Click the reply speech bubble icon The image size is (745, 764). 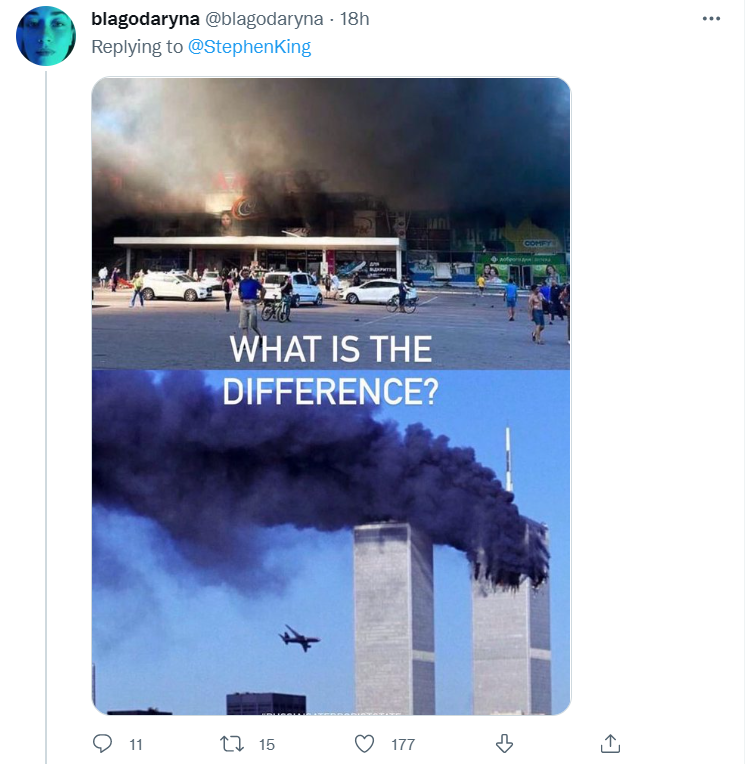click(x=102, y=743)
